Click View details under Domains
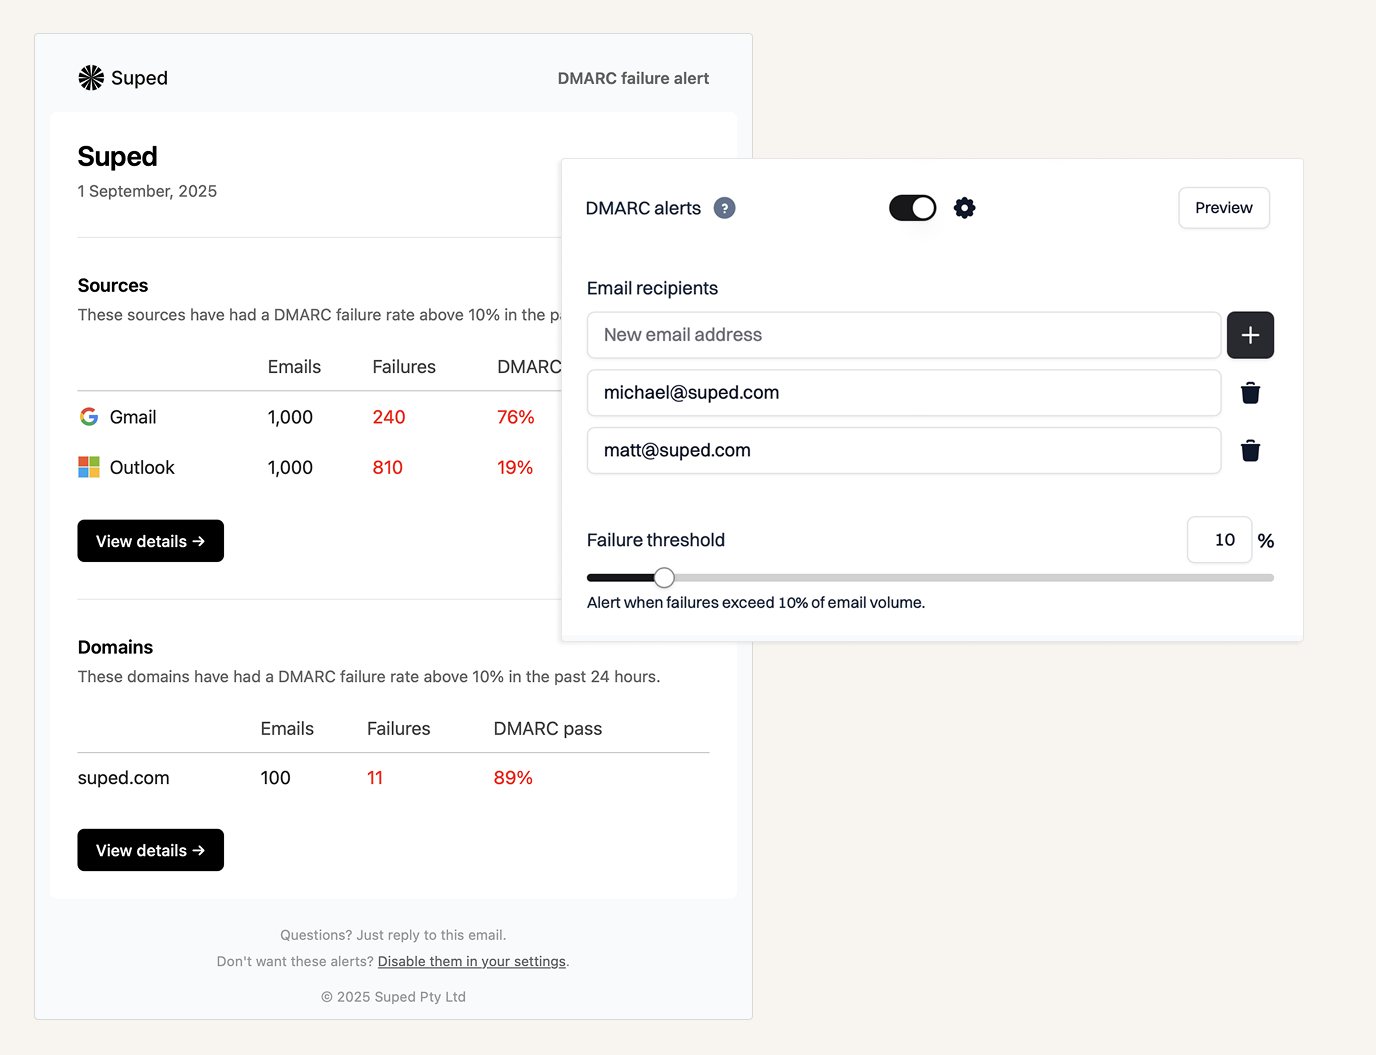Screen dimensions: 1376x1055 click(150, 850)
